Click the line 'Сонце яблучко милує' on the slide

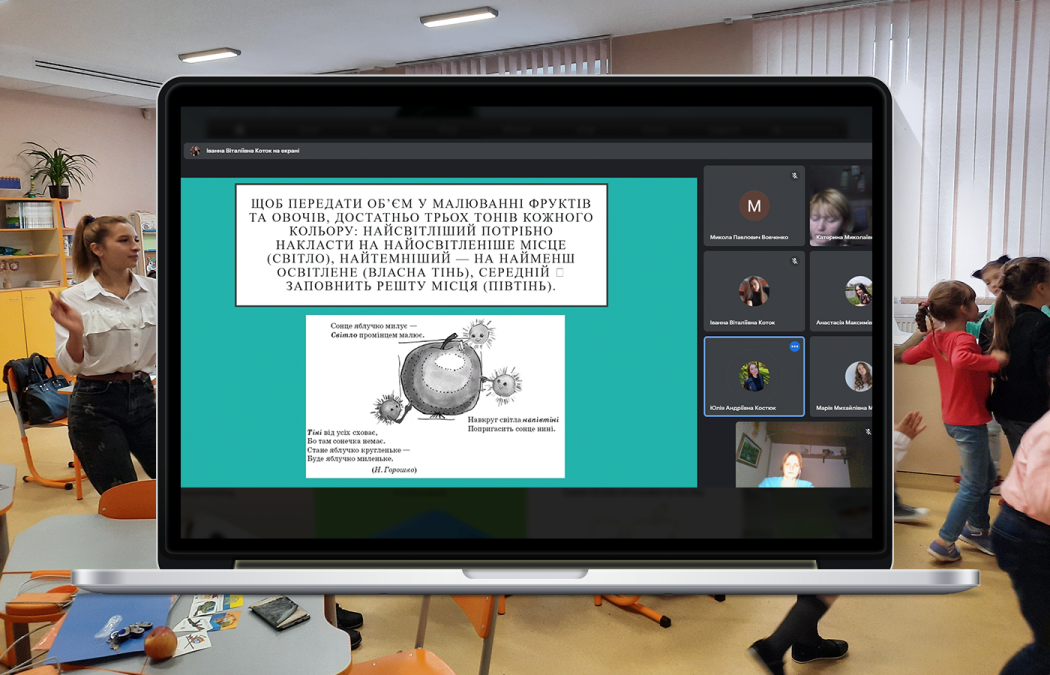[x=373, y=326]
